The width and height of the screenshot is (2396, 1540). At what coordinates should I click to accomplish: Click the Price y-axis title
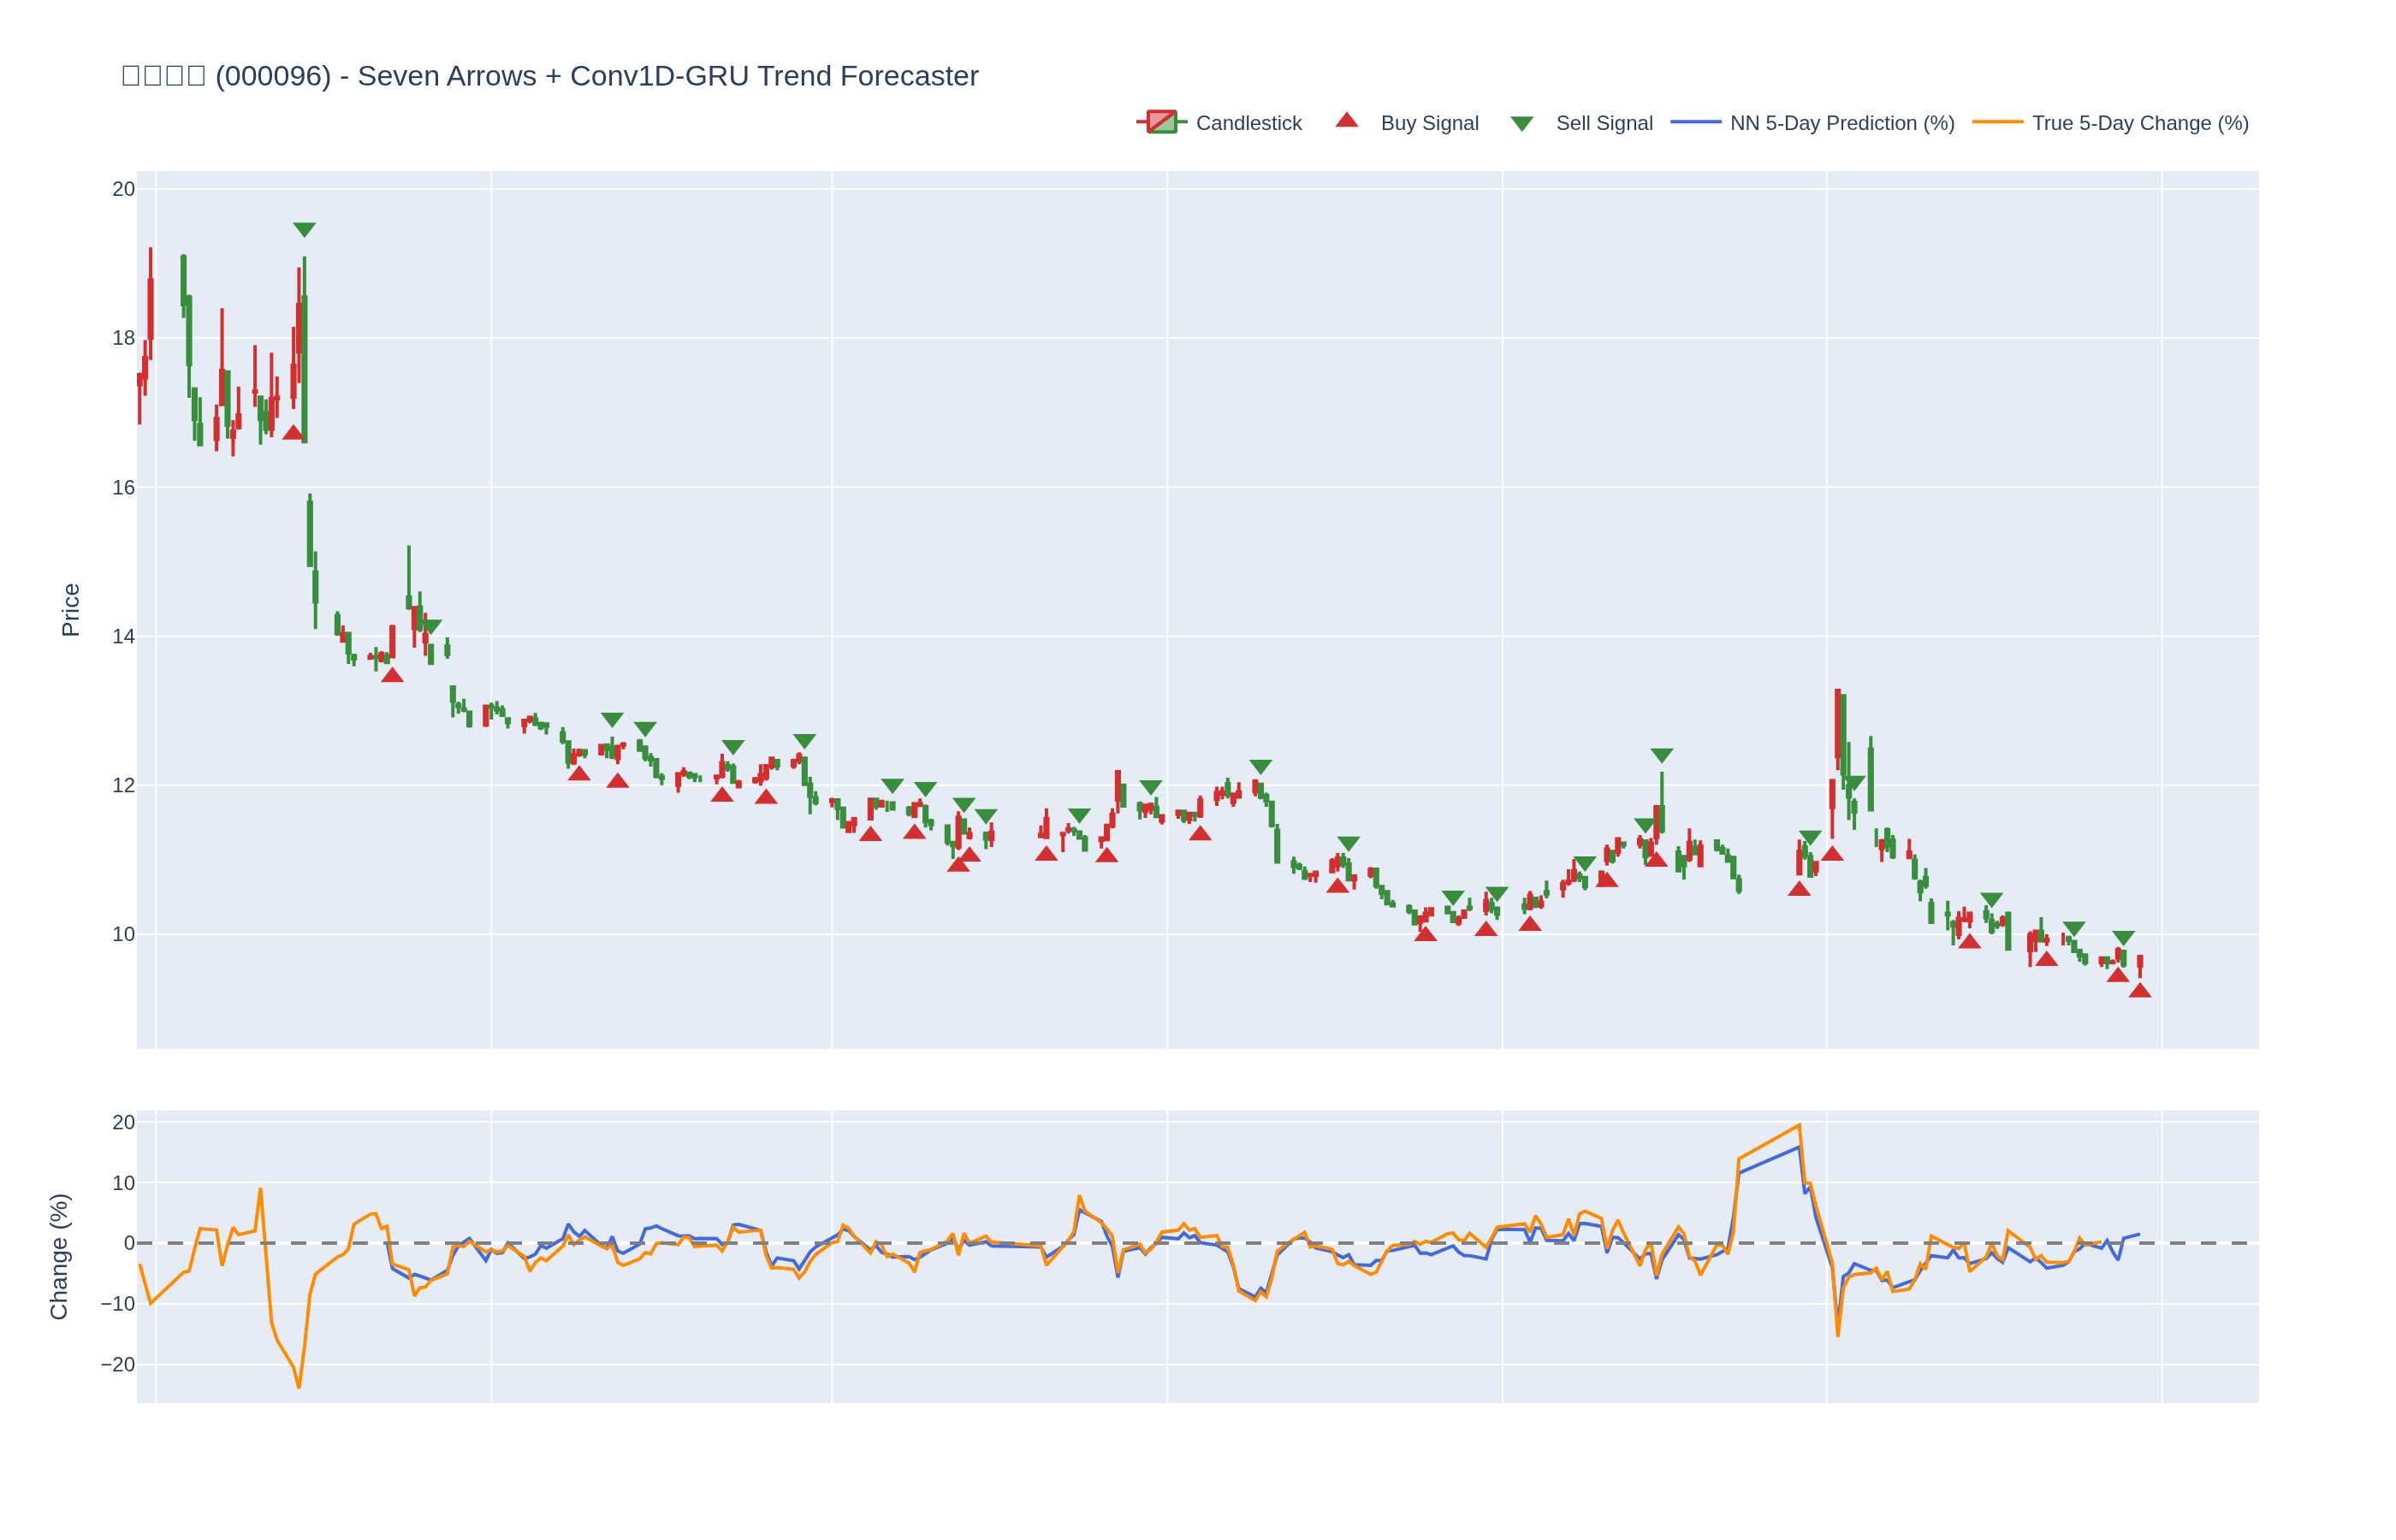(70, 609)
